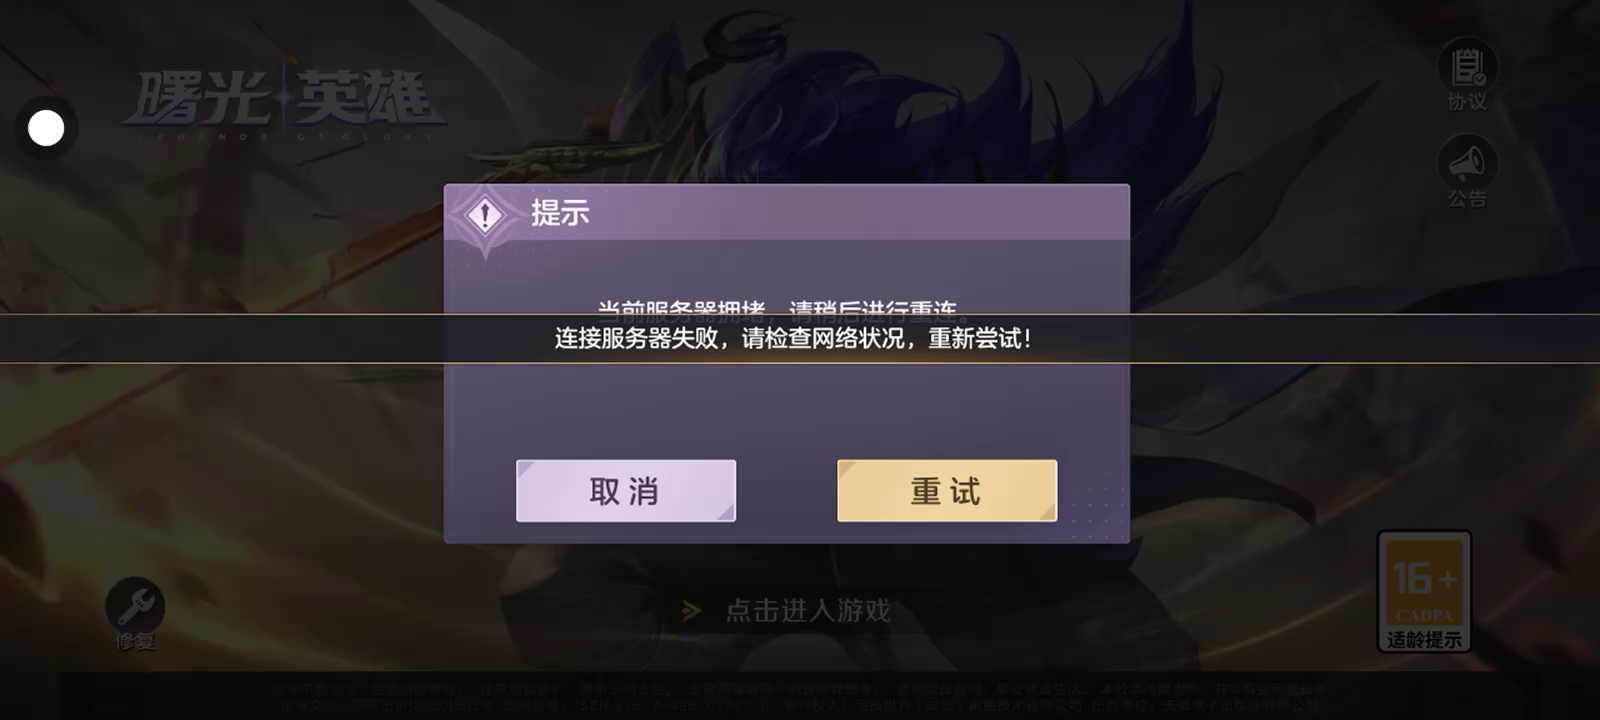Click the 协议 text label

[1467, 102]
